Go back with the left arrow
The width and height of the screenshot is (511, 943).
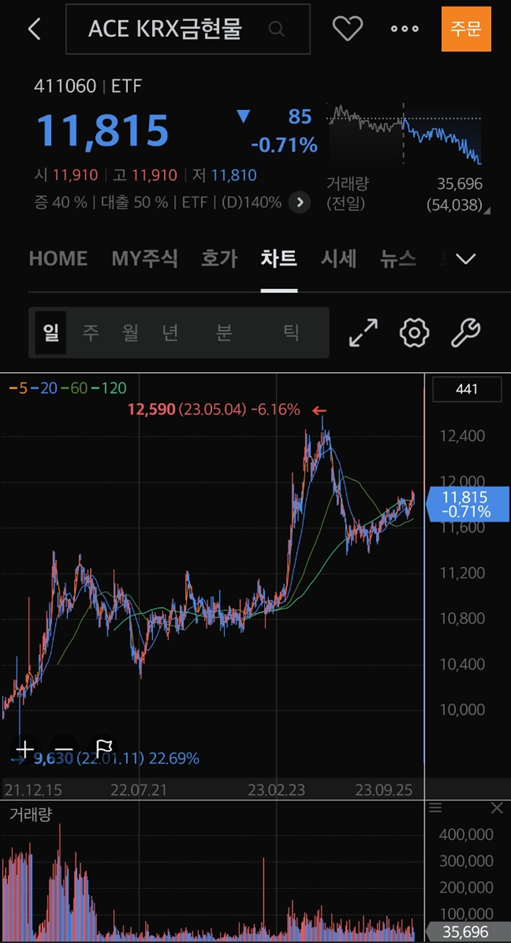pos(34,29)
